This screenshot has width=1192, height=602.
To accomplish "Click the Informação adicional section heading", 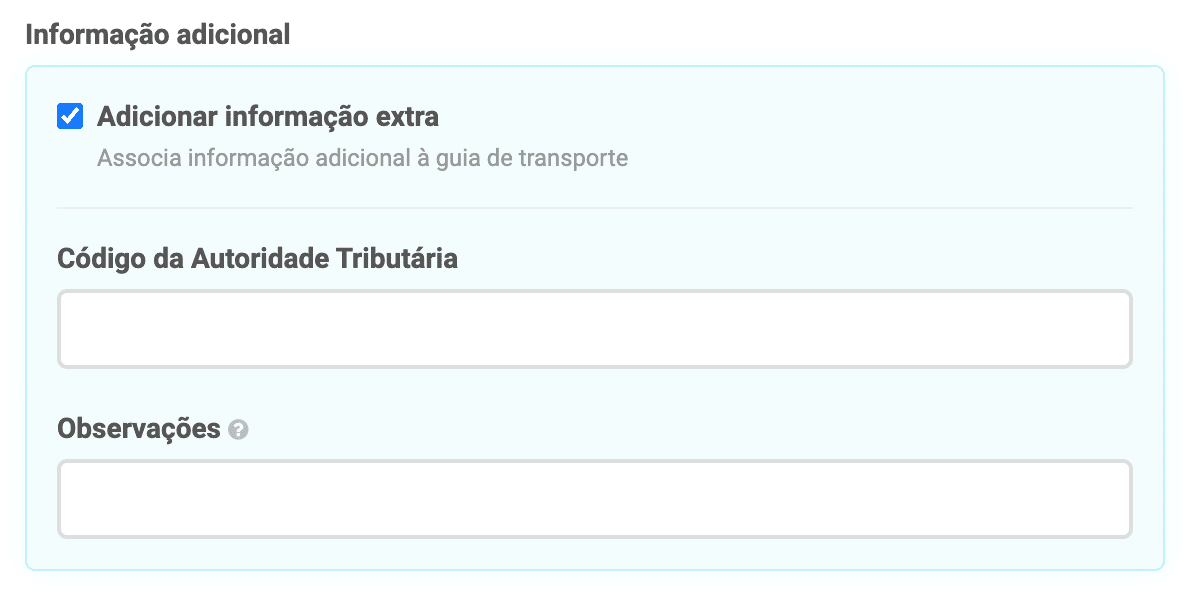I will point(157,35).
